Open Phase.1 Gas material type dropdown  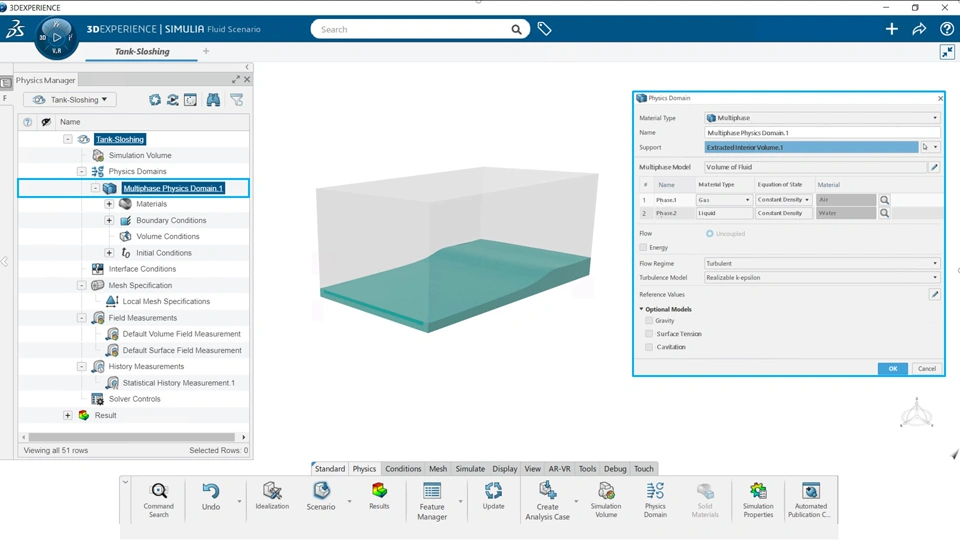point(724,200)
